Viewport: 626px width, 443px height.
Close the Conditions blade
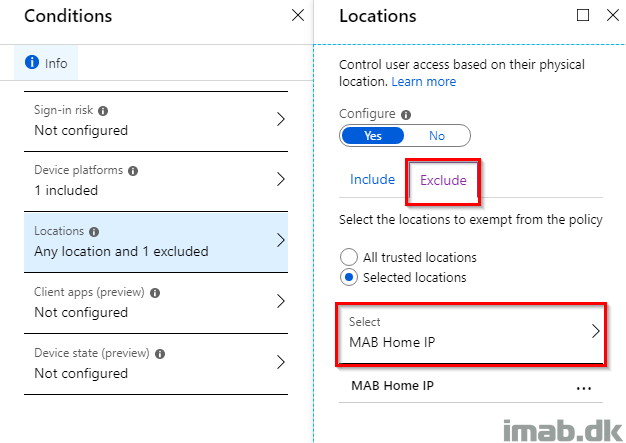[298, 16]
